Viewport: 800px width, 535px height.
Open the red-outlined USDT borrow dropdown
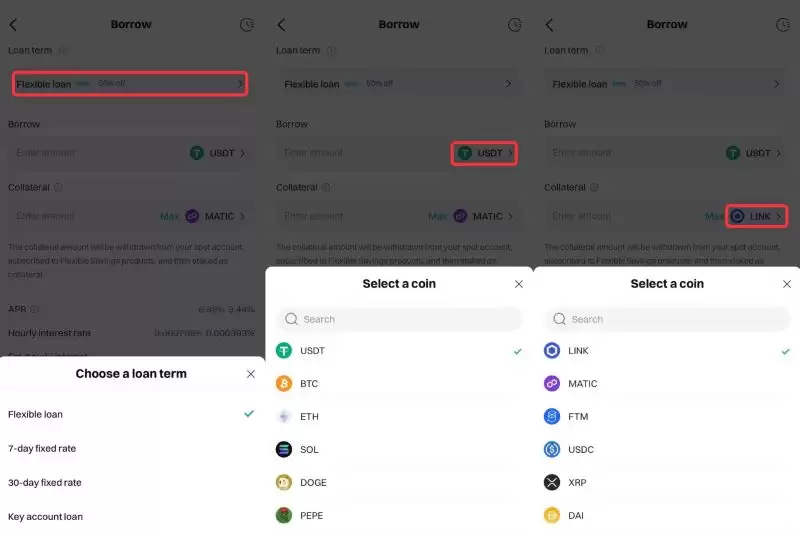click(484, 153)
